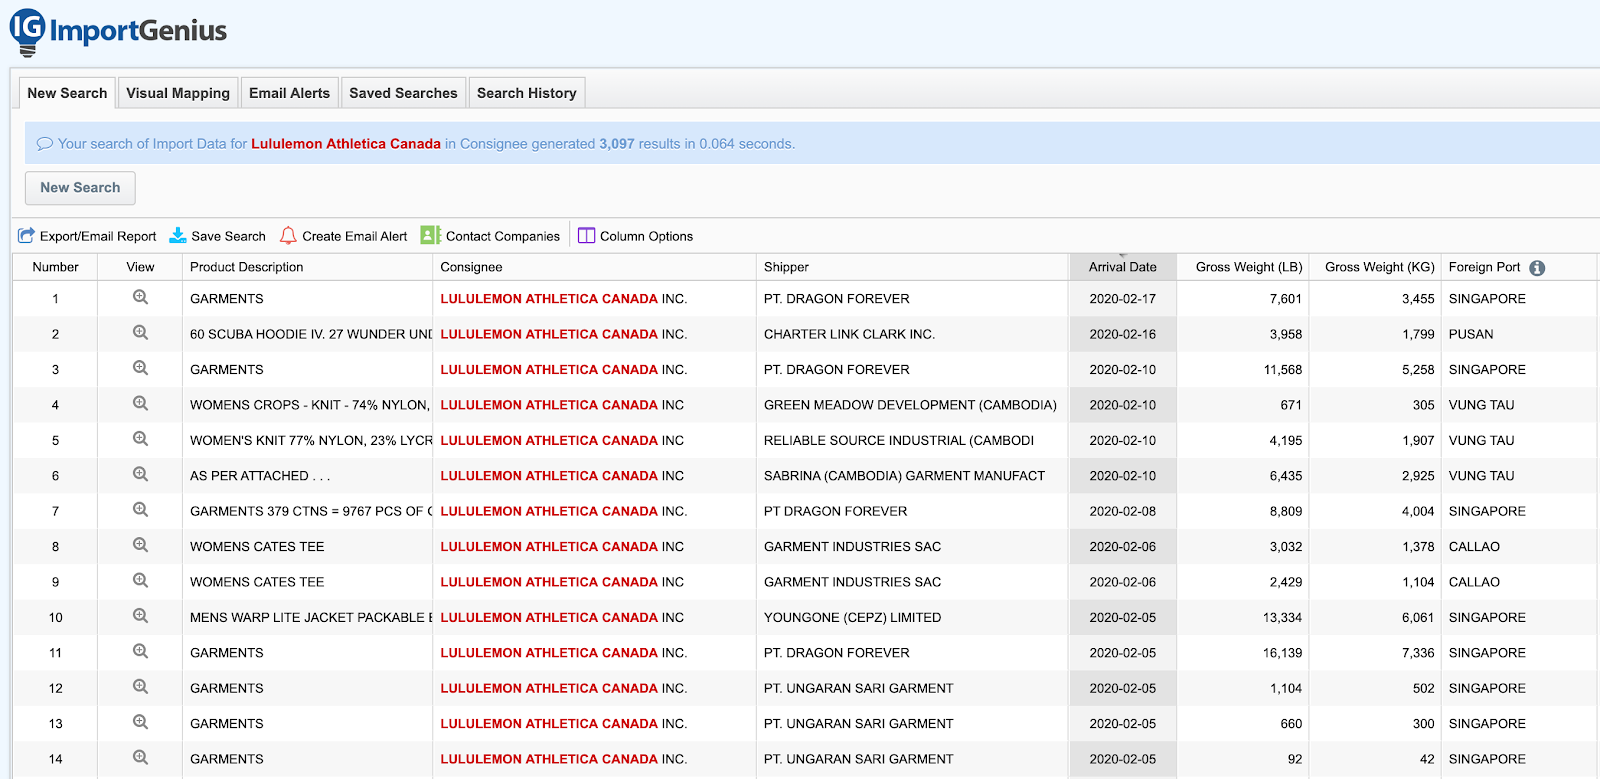View details magnifier for row 14
Image resolution: width=1600 pixels, height=779 pixels.
(x=141, y=758)
